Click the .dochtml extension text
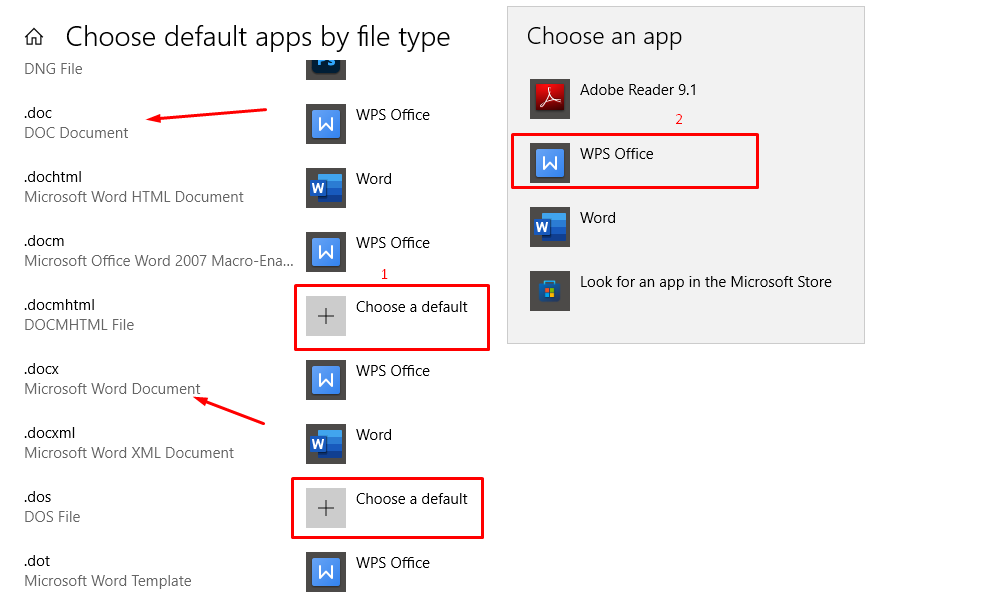 (53, 177)
